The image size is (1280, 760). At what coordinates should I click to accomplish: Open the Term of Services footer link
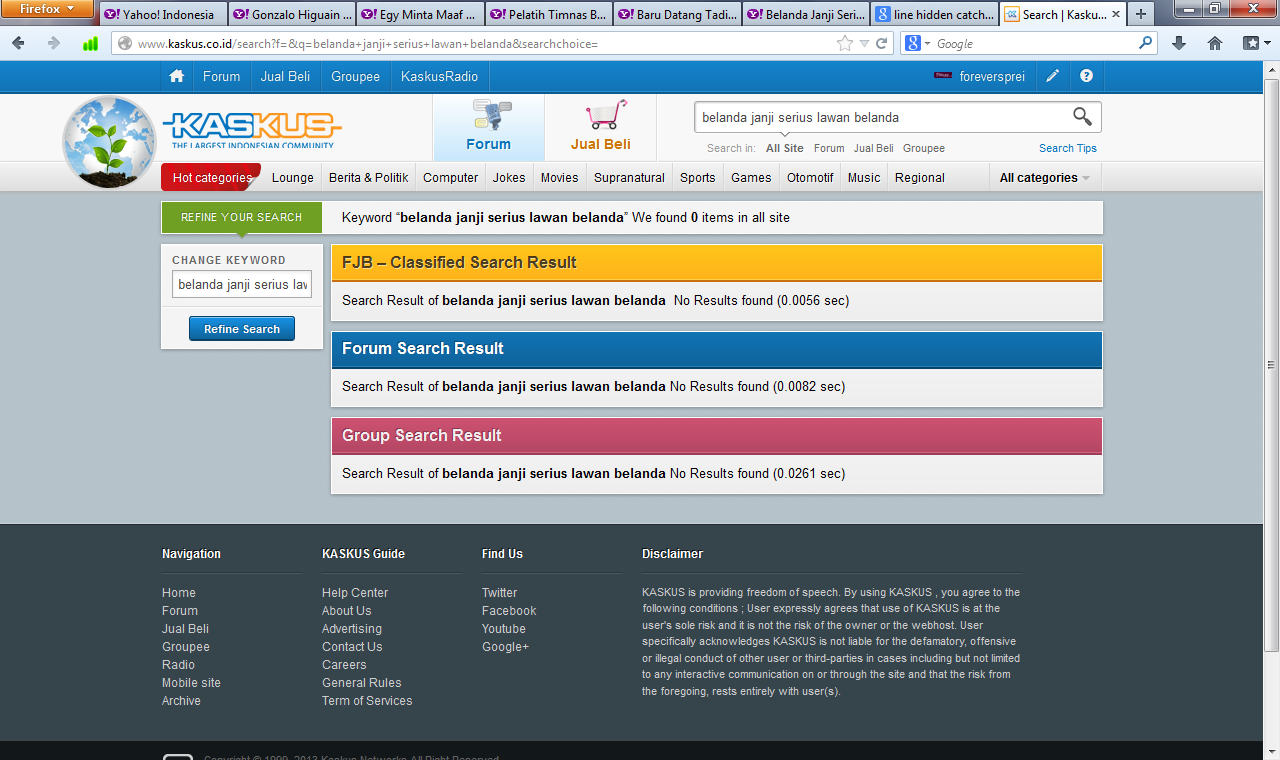367,701
